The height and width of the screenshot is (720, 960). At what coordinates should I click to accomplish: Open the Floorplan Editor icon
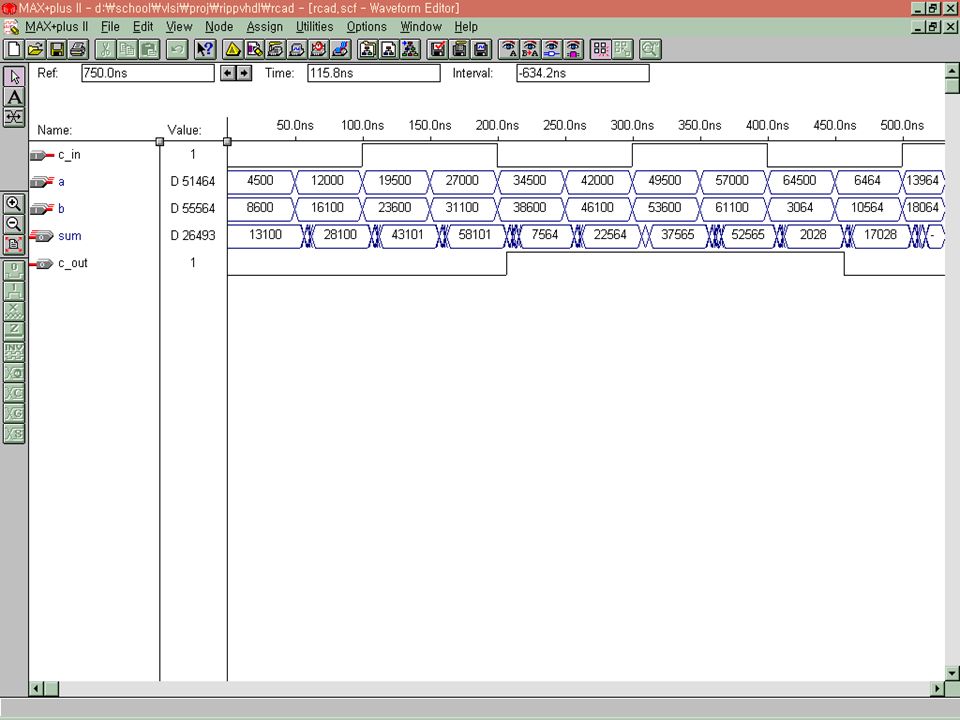click(x=254, y=49)
